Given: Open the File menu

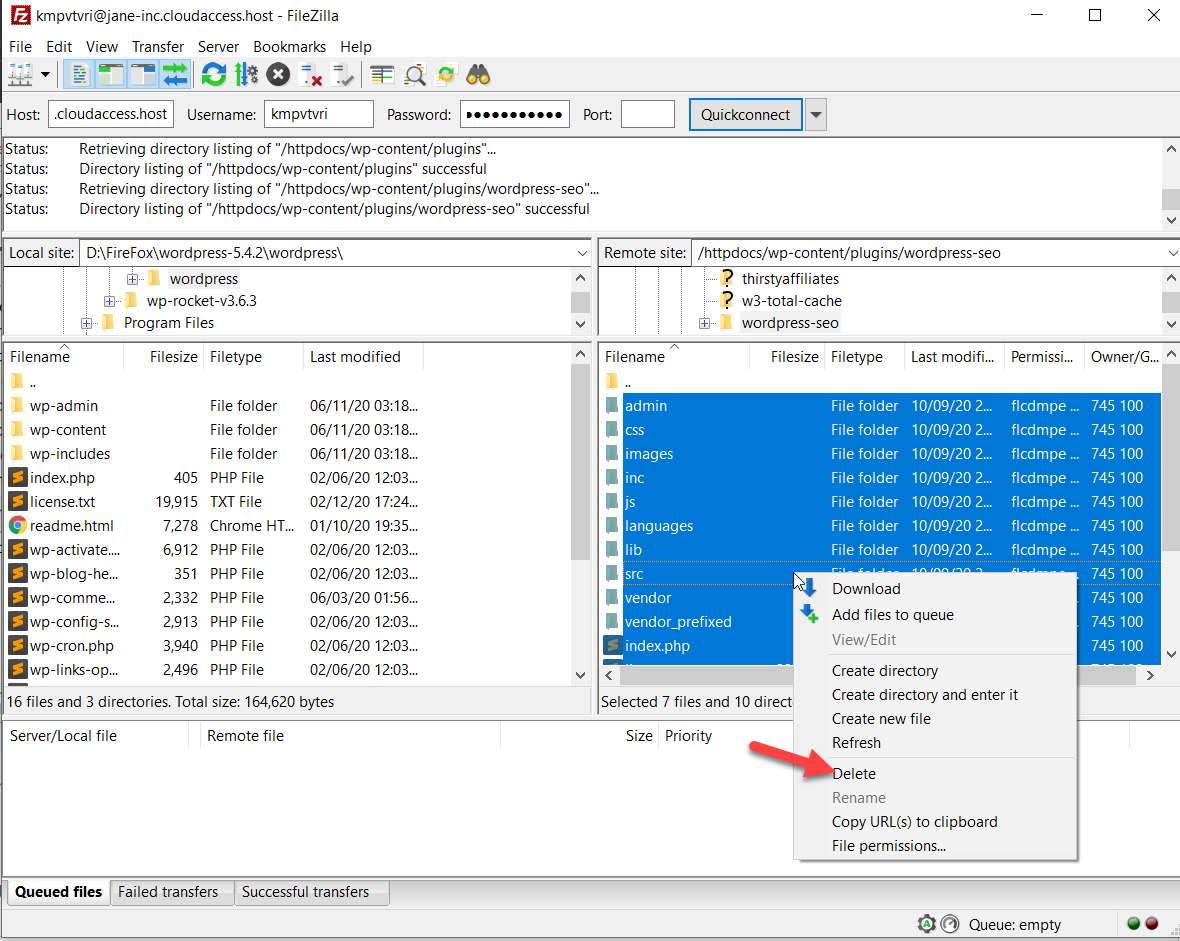Looking at the screenshot, I should click(20, 47).
